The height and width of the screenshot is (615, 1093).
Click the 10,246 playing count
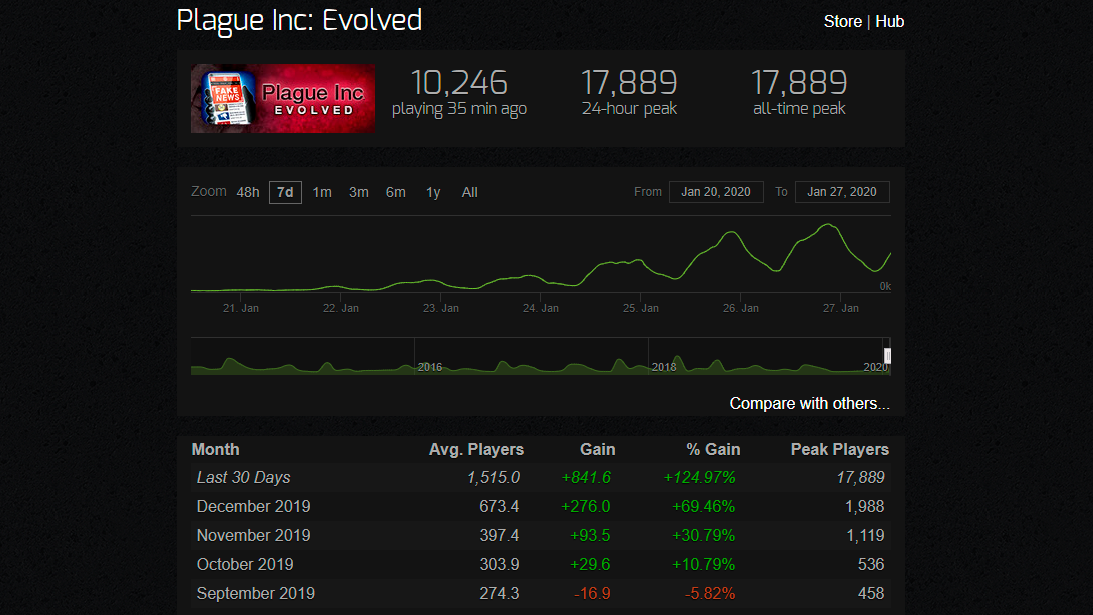click(x=459, y=83)
